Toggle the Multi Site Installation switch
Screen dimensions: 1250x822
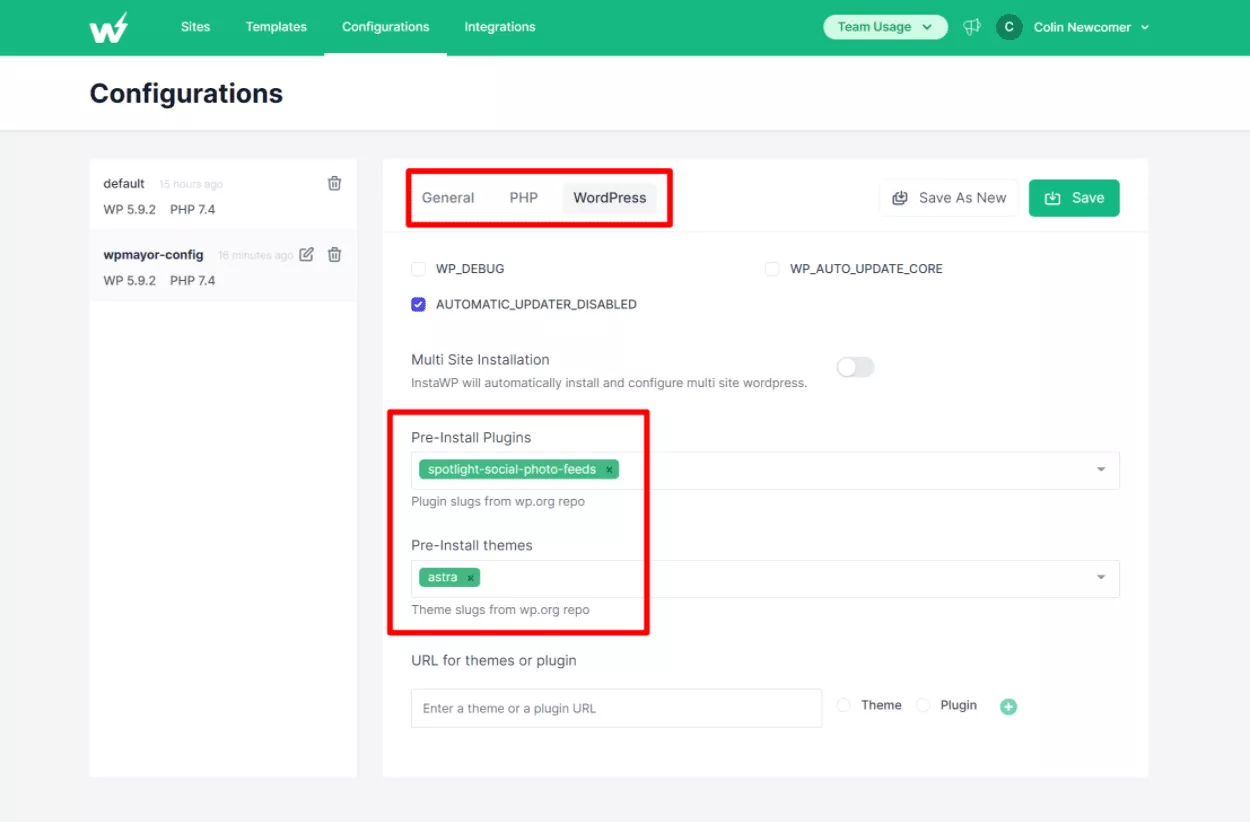(855, 367)
